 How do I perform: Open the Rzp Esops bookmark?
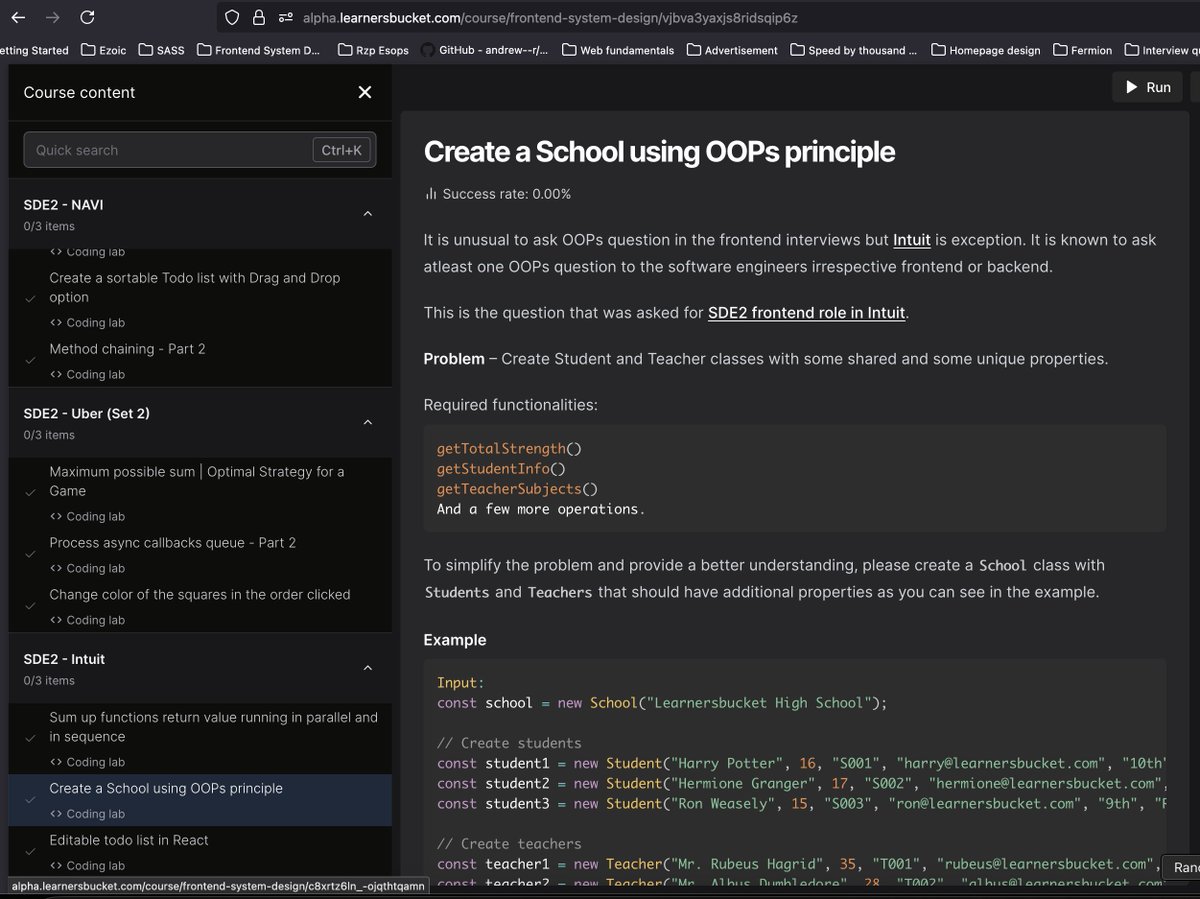click(374, 50)
